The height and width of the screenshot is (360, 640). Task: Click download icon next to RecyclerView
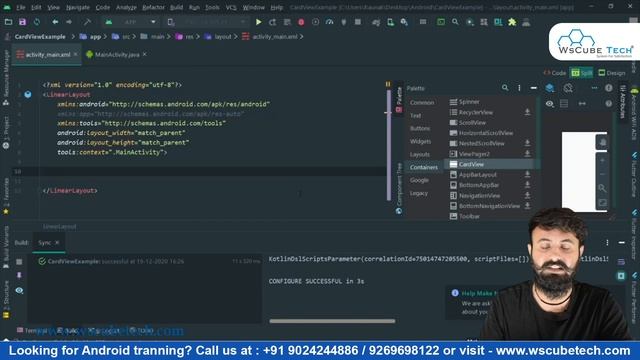pyautogui.click(x=527, y=112)
